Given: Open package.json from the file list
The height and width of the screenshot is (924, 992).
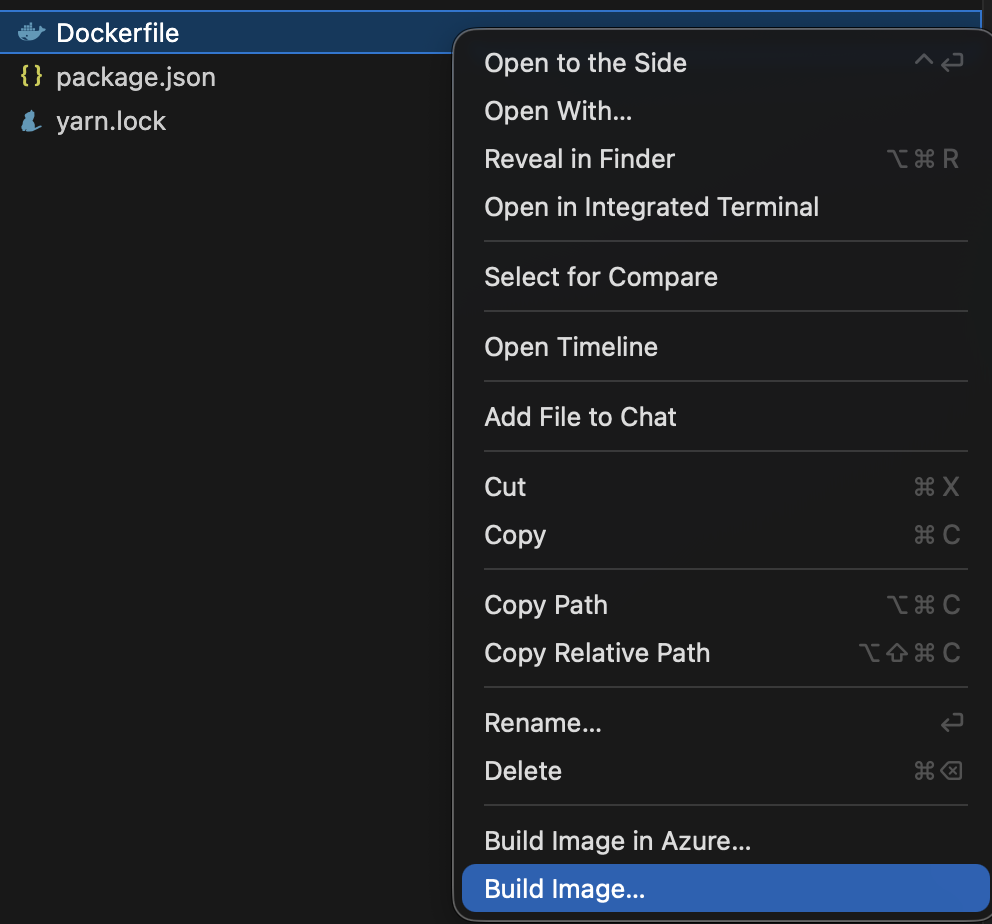Looking at the screenshot, I should (x=135, y=77).
